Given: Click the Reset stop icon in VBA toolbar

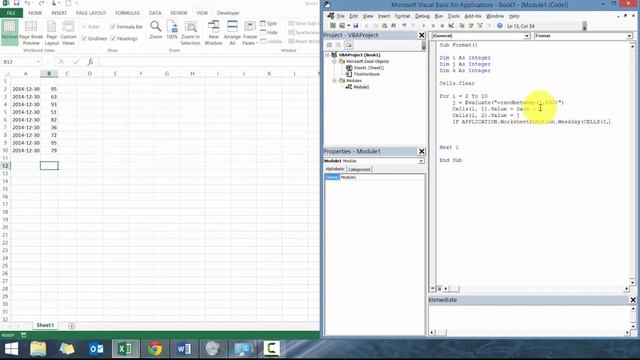Looking at the screenshot, I should click(x=442, y=26).
